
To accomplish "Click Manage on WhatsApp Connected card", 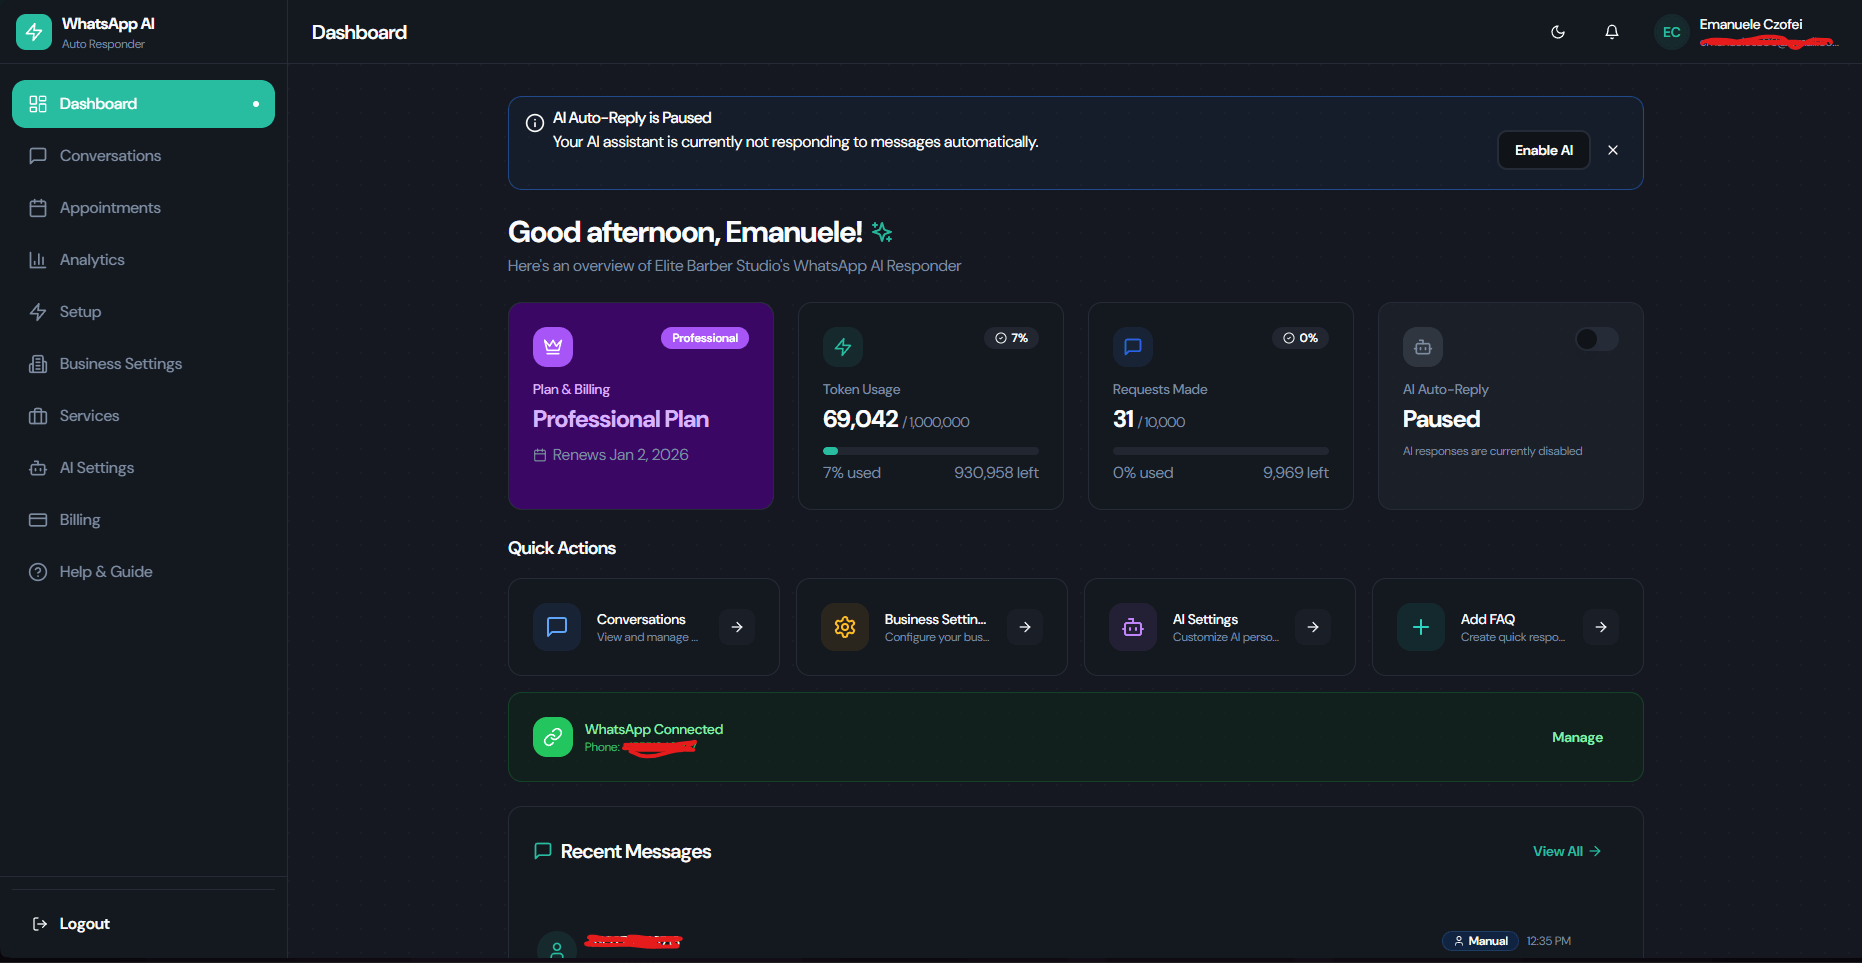I will coord(1577,737).
